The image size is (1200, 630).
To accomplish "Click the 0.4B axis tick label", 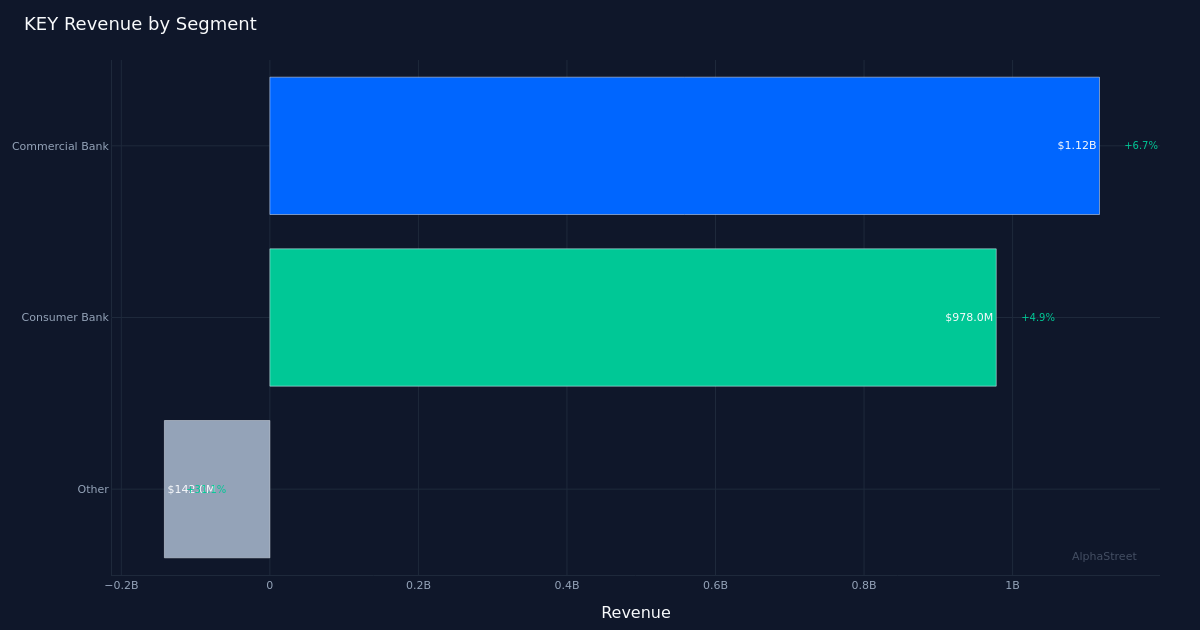I will click(566, 586).
